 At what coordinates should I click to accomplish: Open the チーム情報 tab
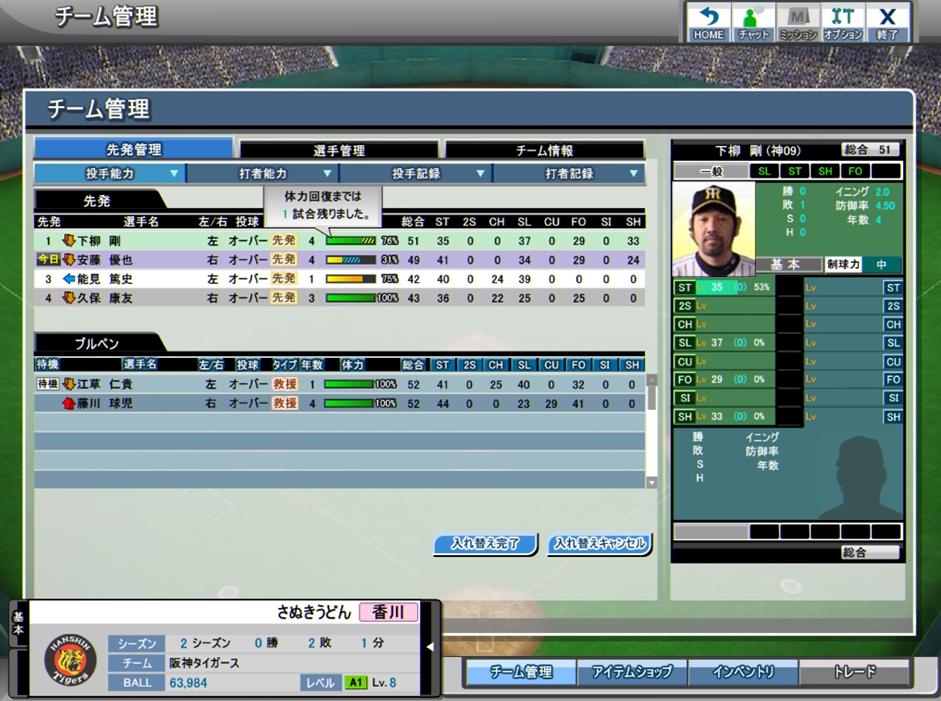pyautogui.click(x=544, y=150)
